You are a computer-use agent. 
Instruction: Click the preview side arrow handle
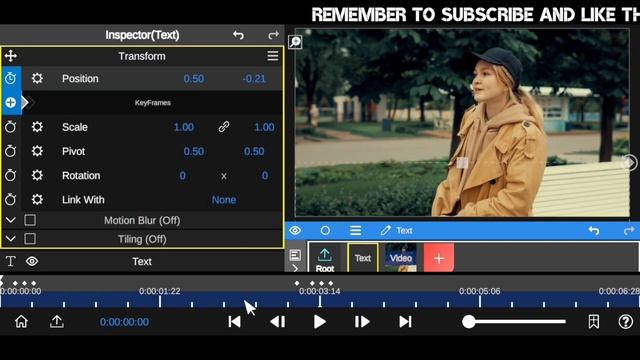(630, 162)
